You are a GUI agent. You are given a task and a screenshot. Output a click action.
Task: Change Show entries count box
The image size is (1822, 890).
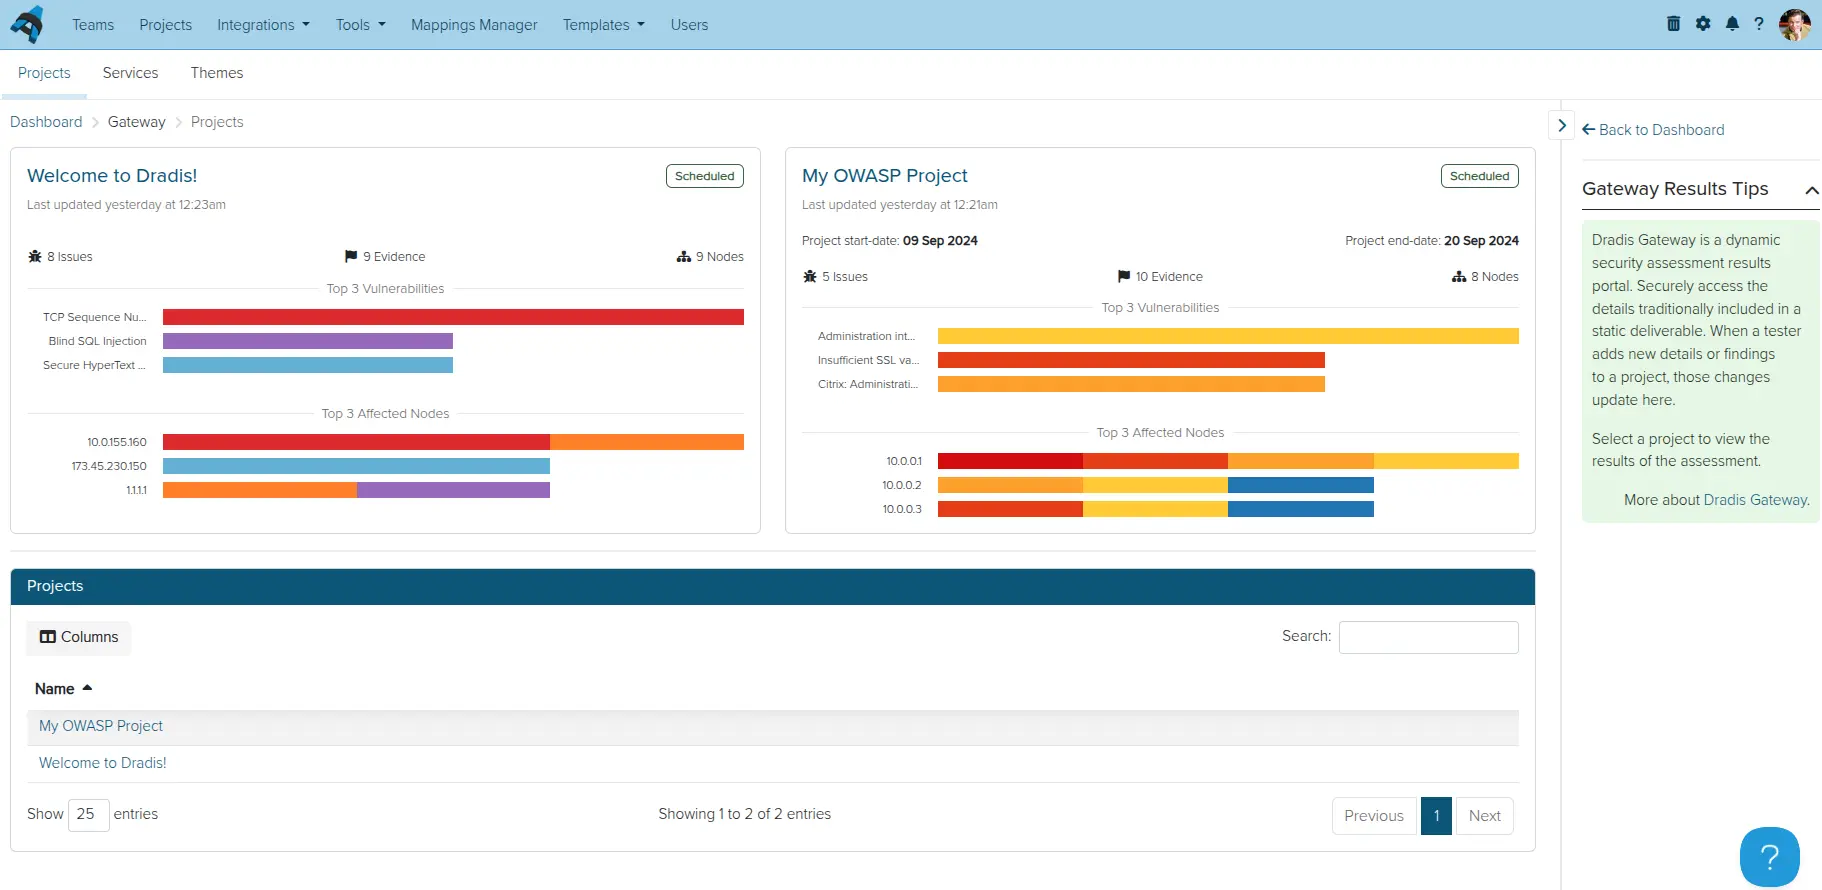[x=88, y=814]
